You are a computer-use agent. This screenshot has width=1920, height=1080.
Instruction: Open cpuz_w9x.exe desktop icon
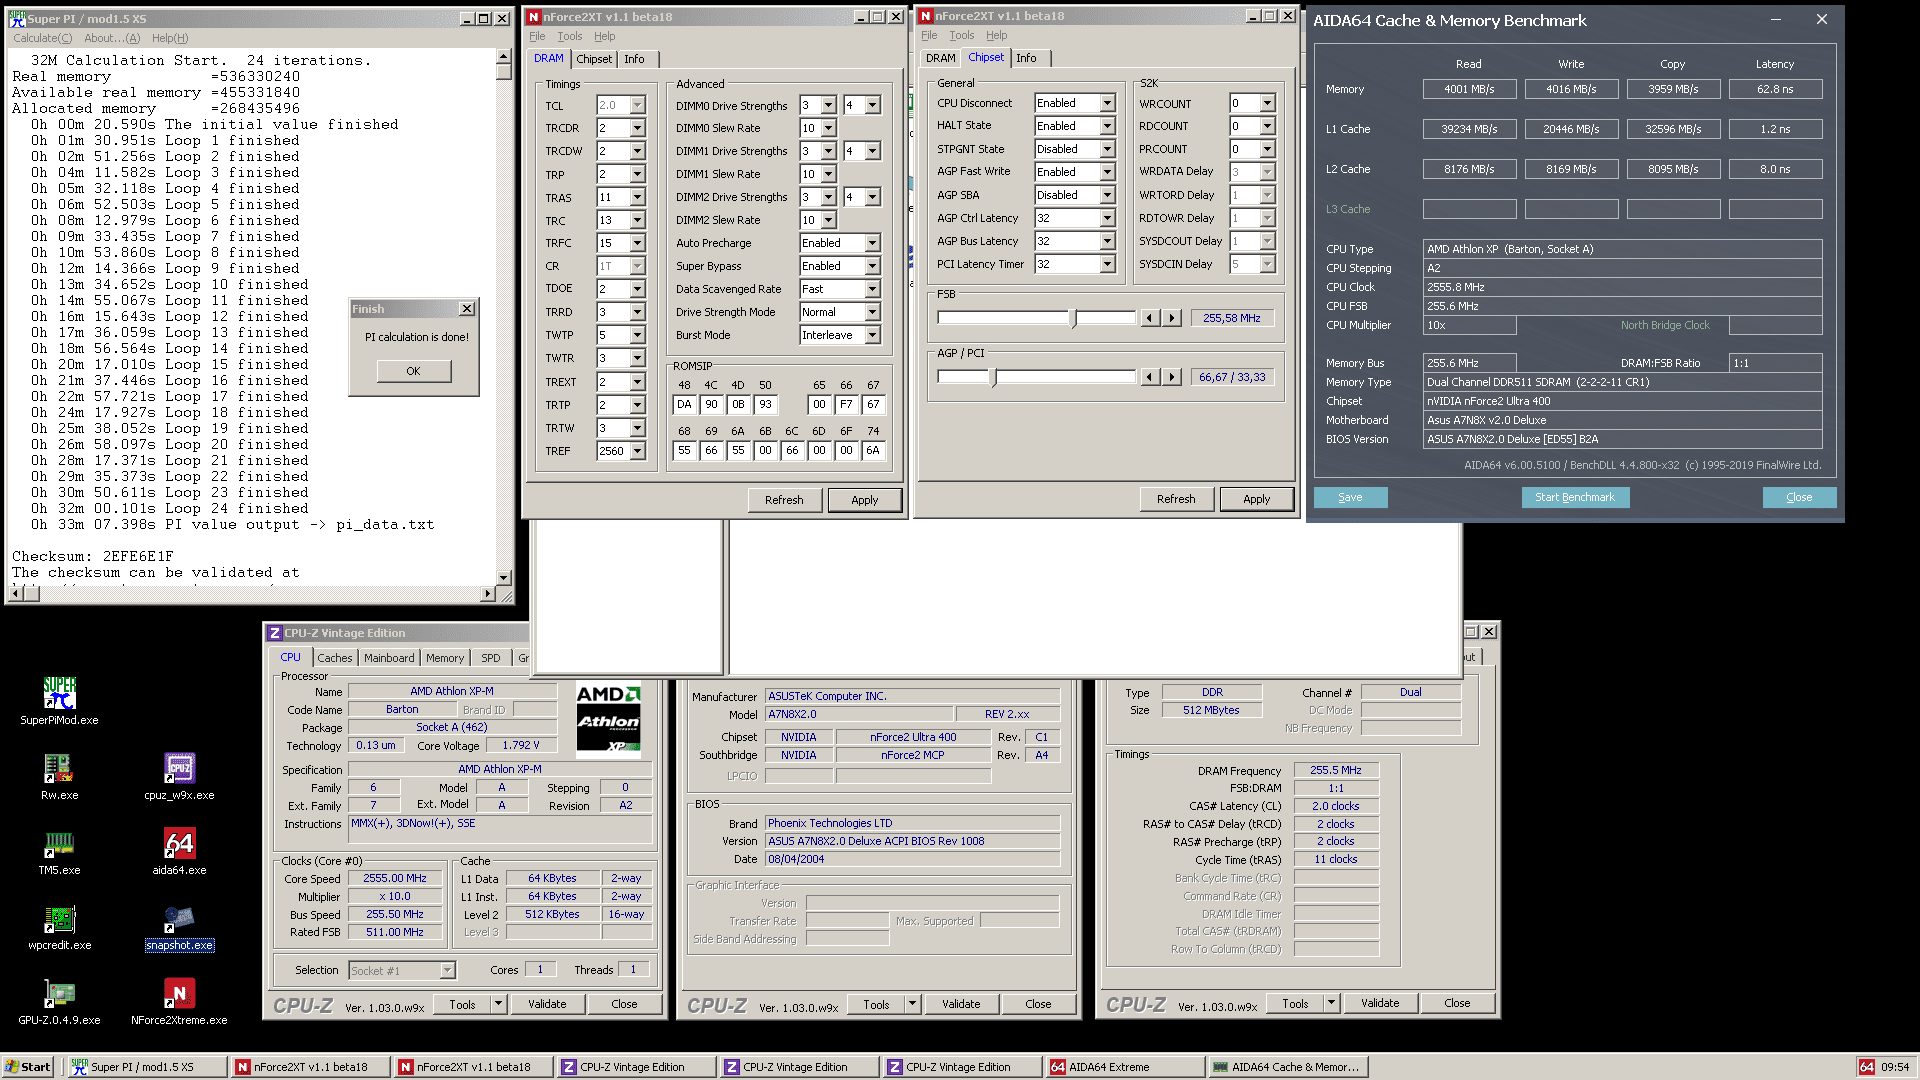179,776
